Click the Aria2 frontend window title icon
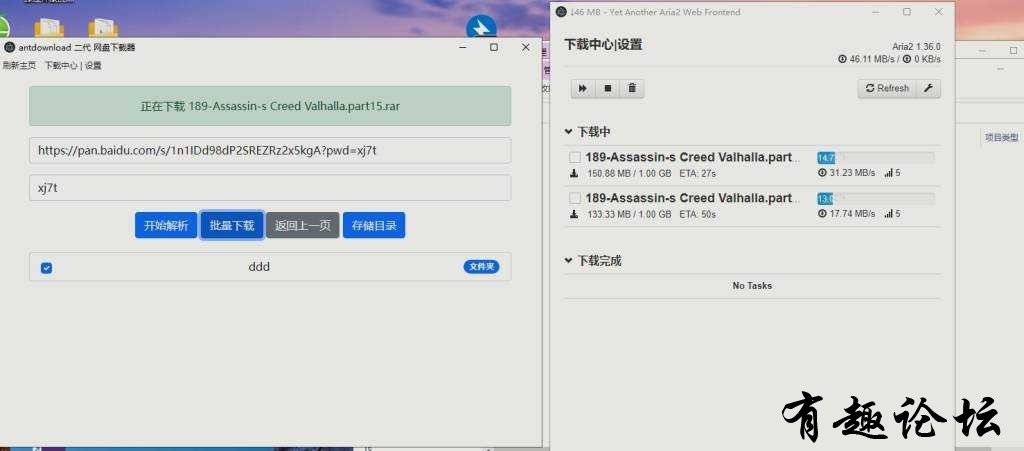 tap(561, 12)
